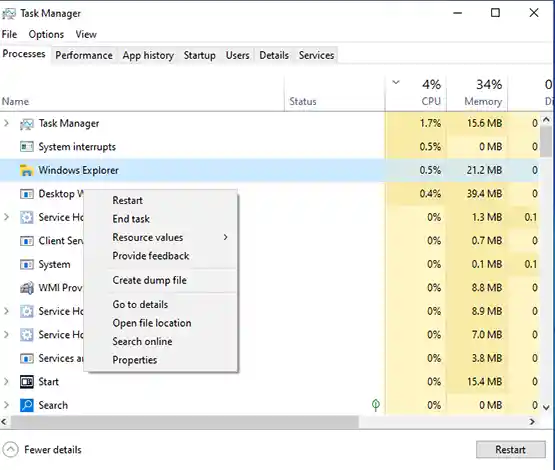Viewport: 555px width, 470px height.
Task: Expand the Search process group
Action: tap(6, 405)
